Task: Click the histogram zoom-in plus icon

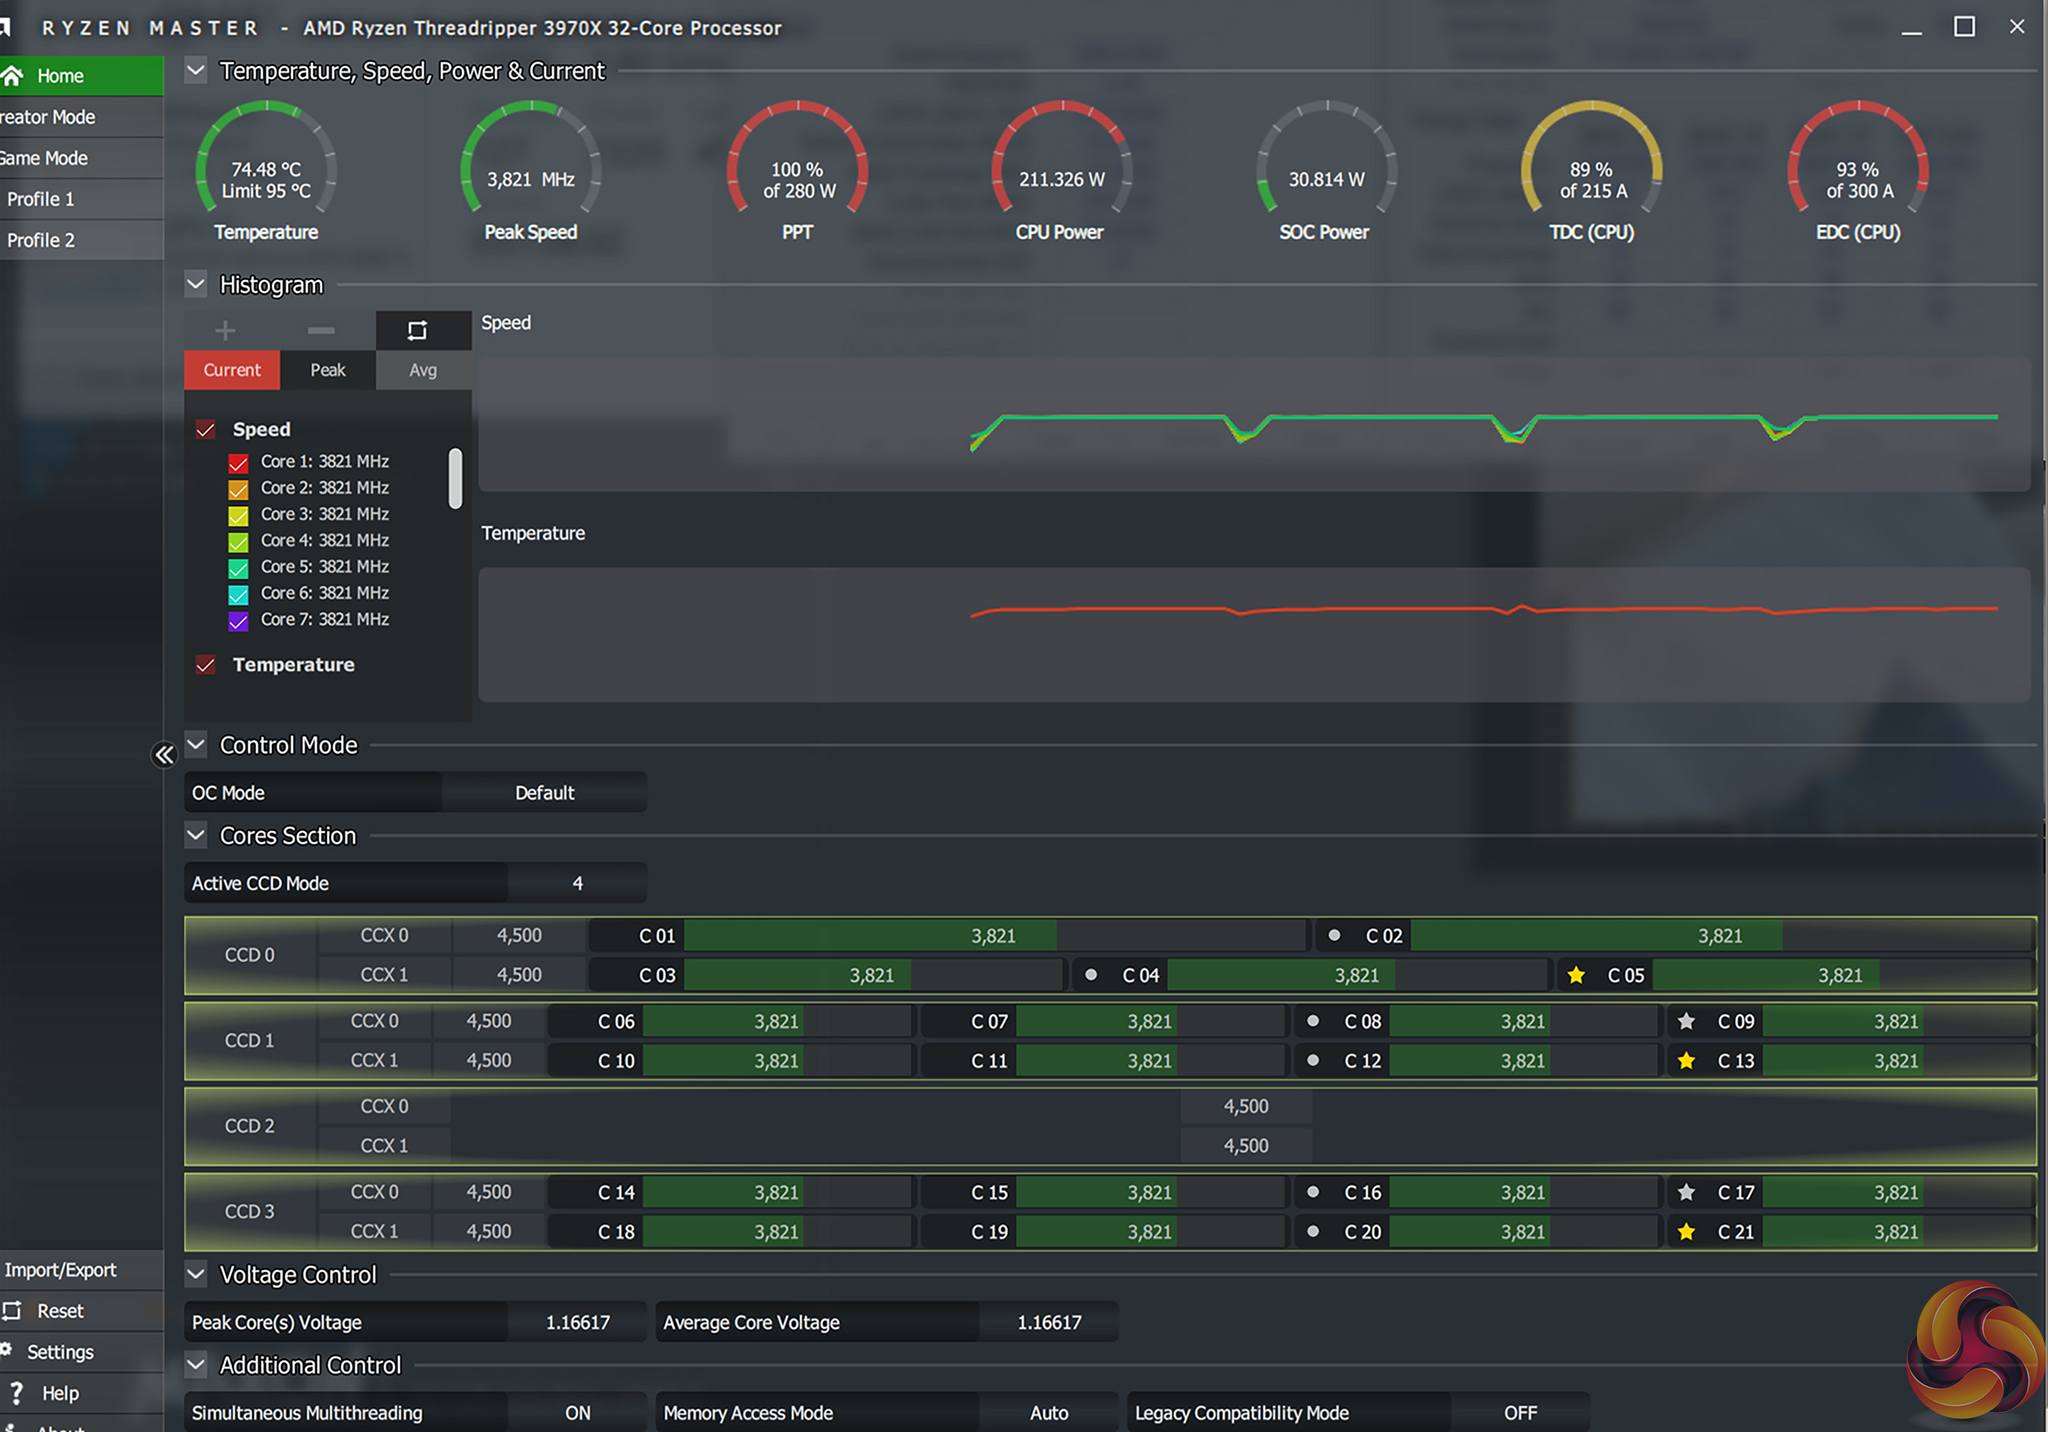Action: [x=225, y=331]
